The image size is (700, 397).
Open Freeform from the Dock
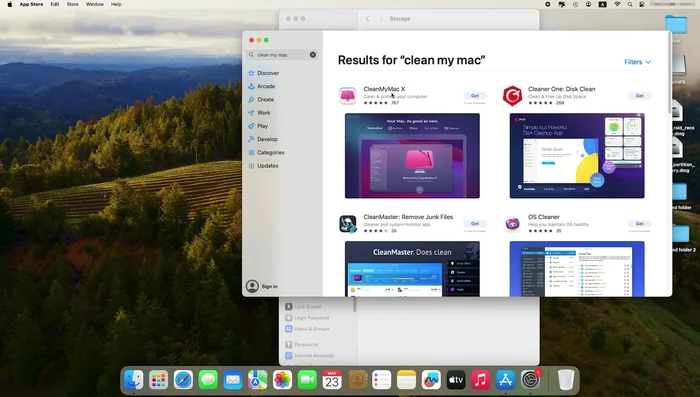431,380
